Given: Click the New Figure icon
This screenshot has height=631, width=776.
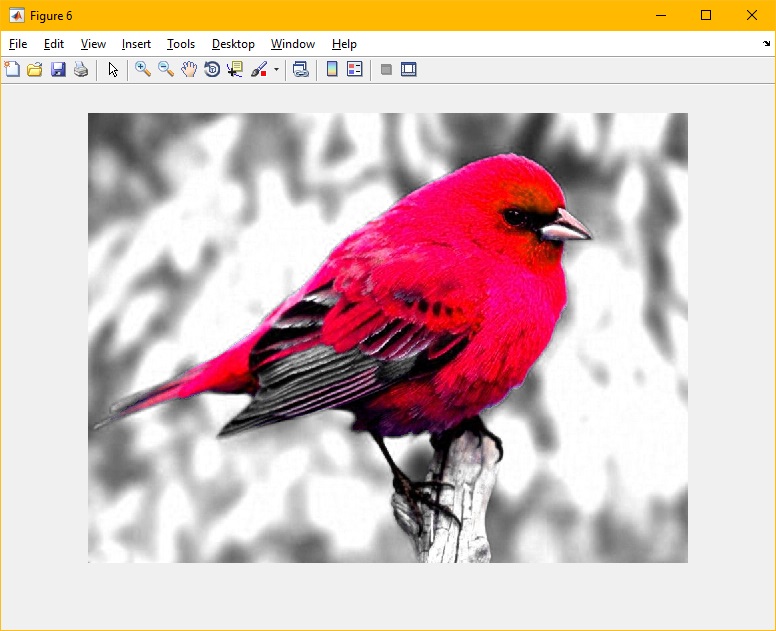Looking at the screenshot, I should click(x=12, y=69).
